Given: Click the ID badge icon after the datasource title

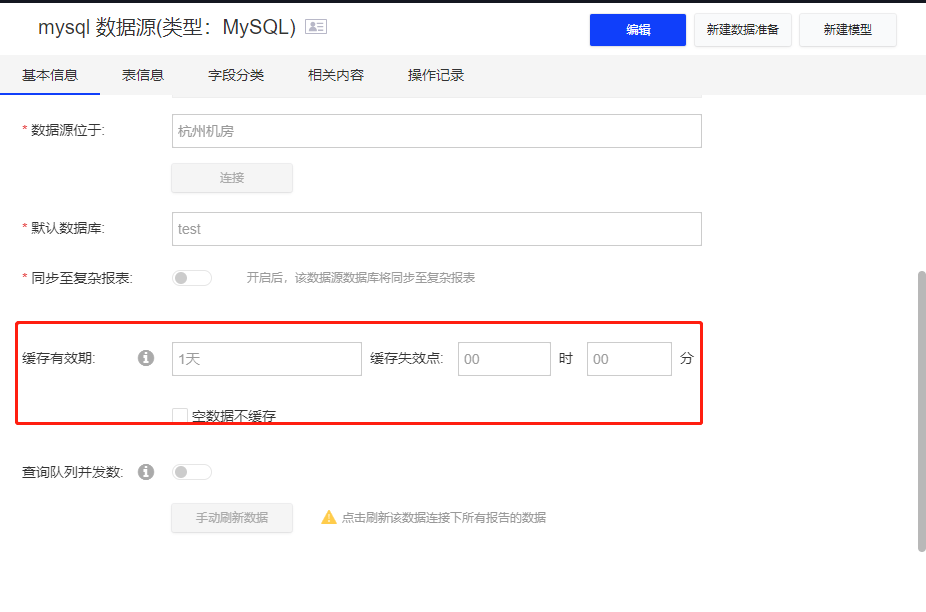Looking at the screenshot, I should pos(316,26).
